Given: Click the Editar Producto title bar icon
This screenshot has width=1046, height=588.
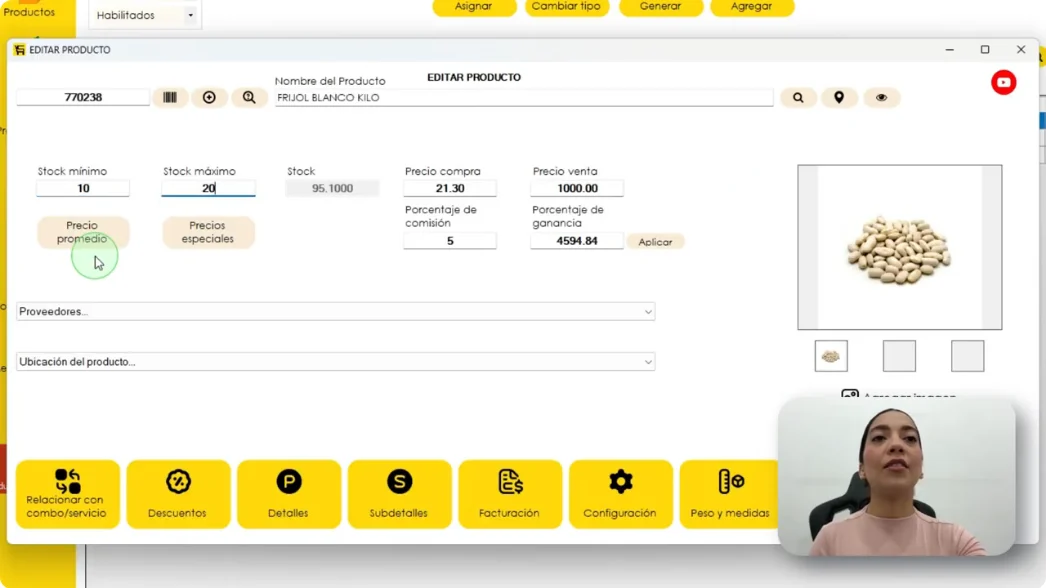Looking at the screenshot, I should (x=19, y=50).
